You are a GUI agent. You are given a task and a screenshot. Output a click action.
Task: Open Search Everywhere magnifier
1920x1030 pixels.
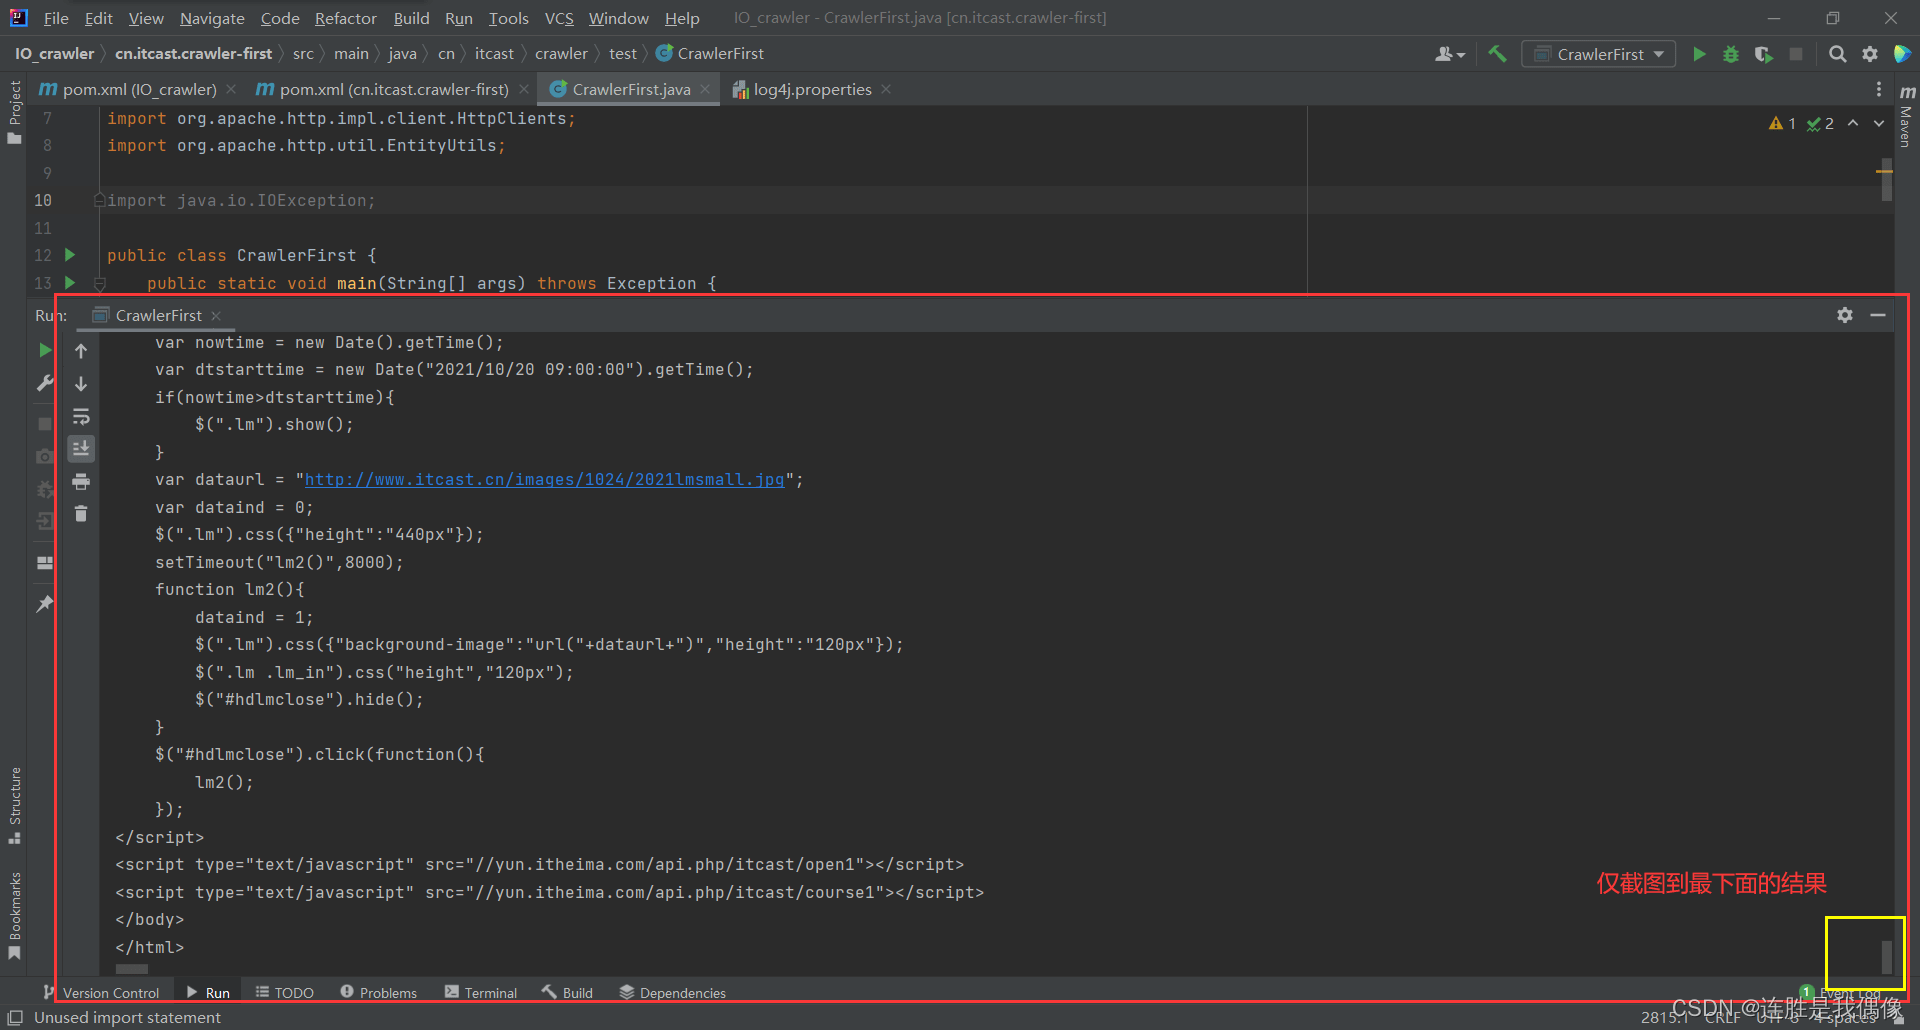coord(1837,54)
